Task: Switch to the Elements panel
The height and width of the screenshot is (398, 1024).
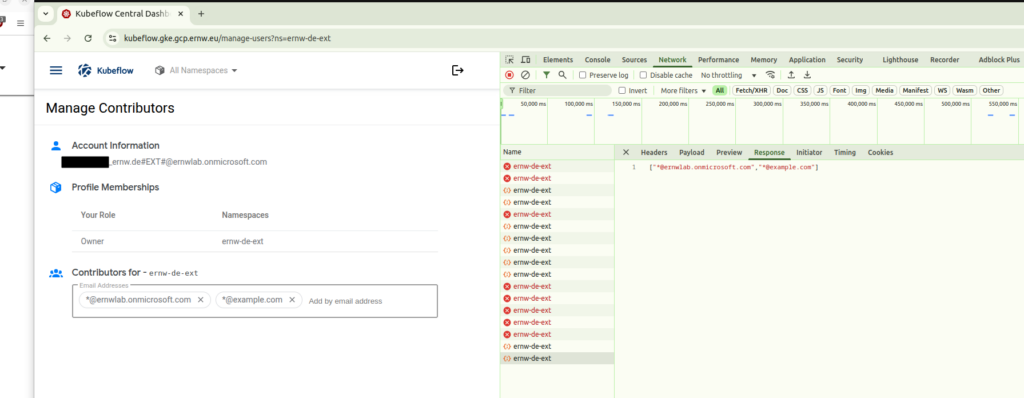Action: tap(558, 59)
